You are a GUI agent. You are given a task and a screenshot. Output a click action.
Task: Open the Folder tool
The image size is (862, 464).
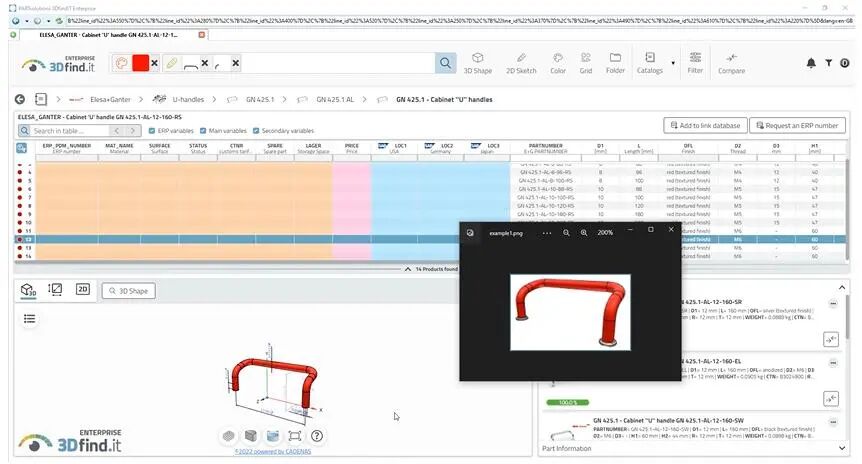click(x=615, y=63)
